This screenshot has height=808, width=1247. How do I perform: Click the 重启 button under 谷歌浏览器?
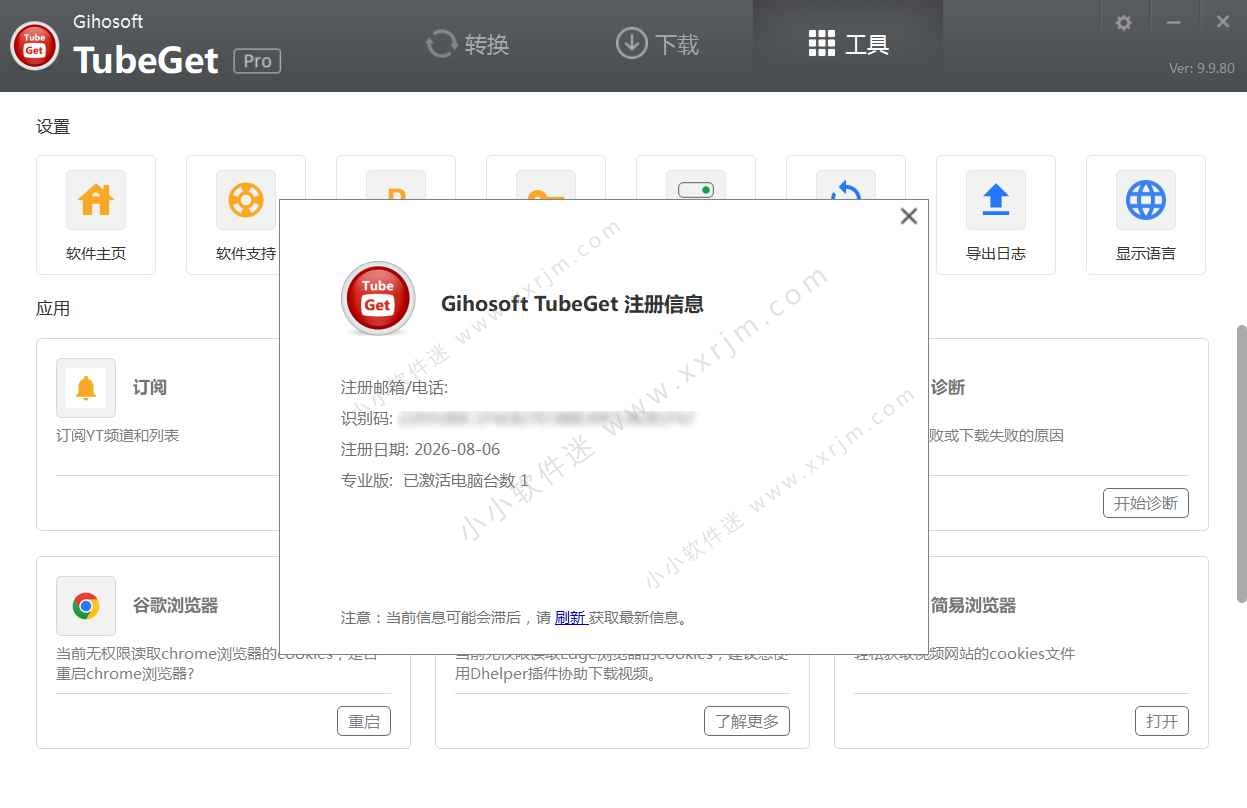coord(364,721)
